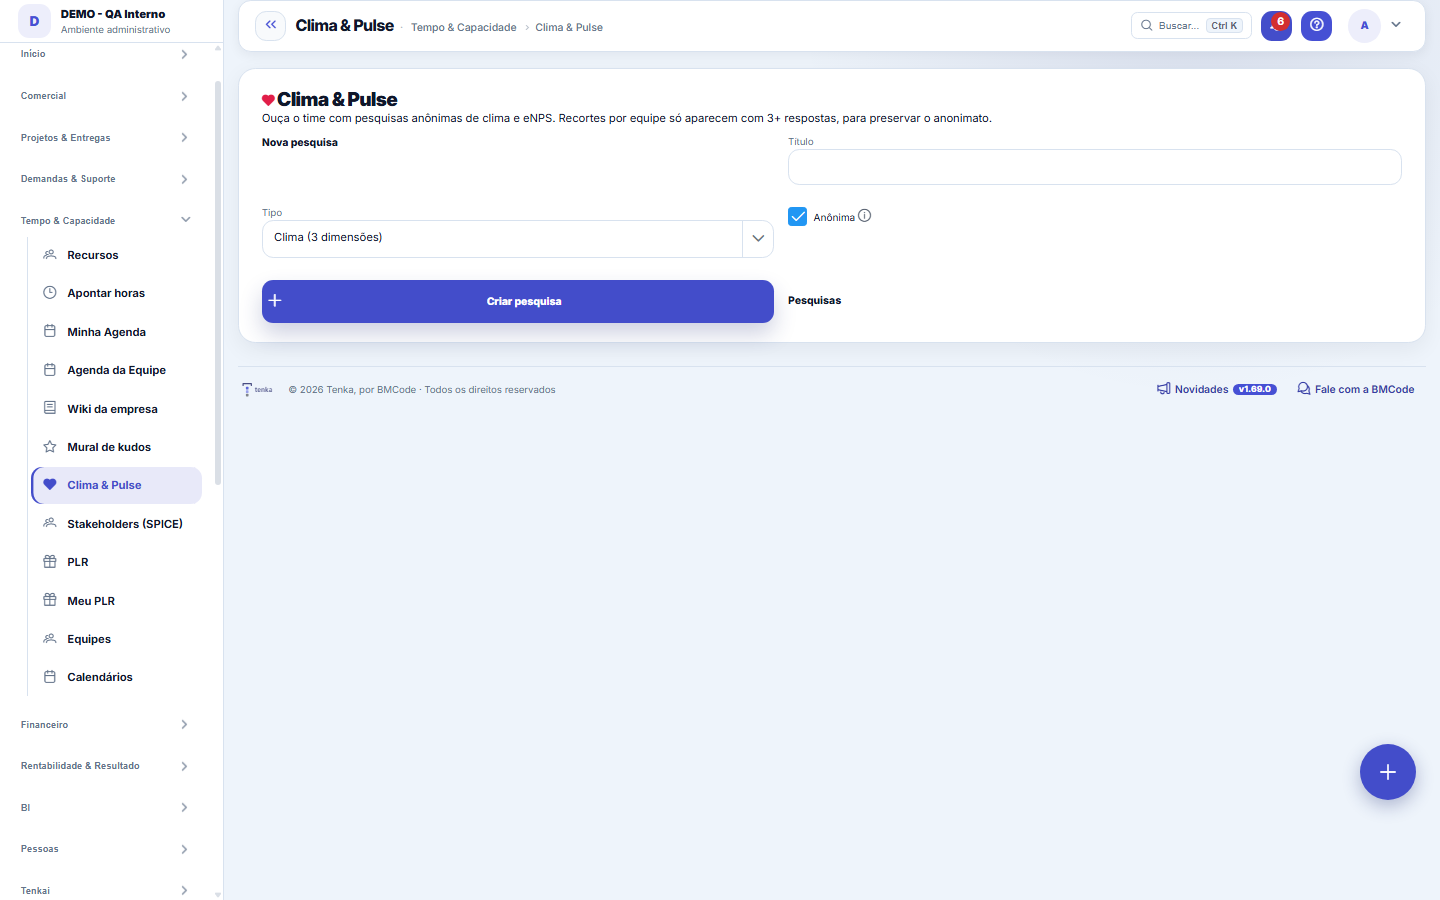Expand the Projetos & Entregas section
Image resolution: width=1440 pixels, height=900 pixels.
(x=105, y=138)
